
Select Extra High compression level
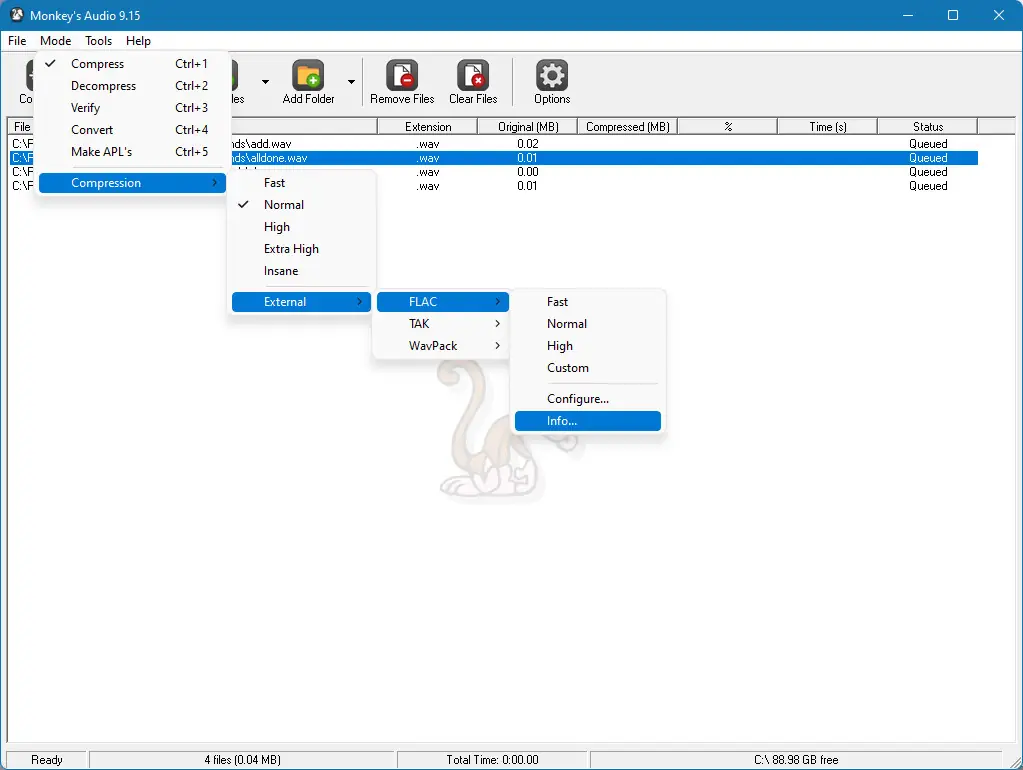[x=301, y=249]
